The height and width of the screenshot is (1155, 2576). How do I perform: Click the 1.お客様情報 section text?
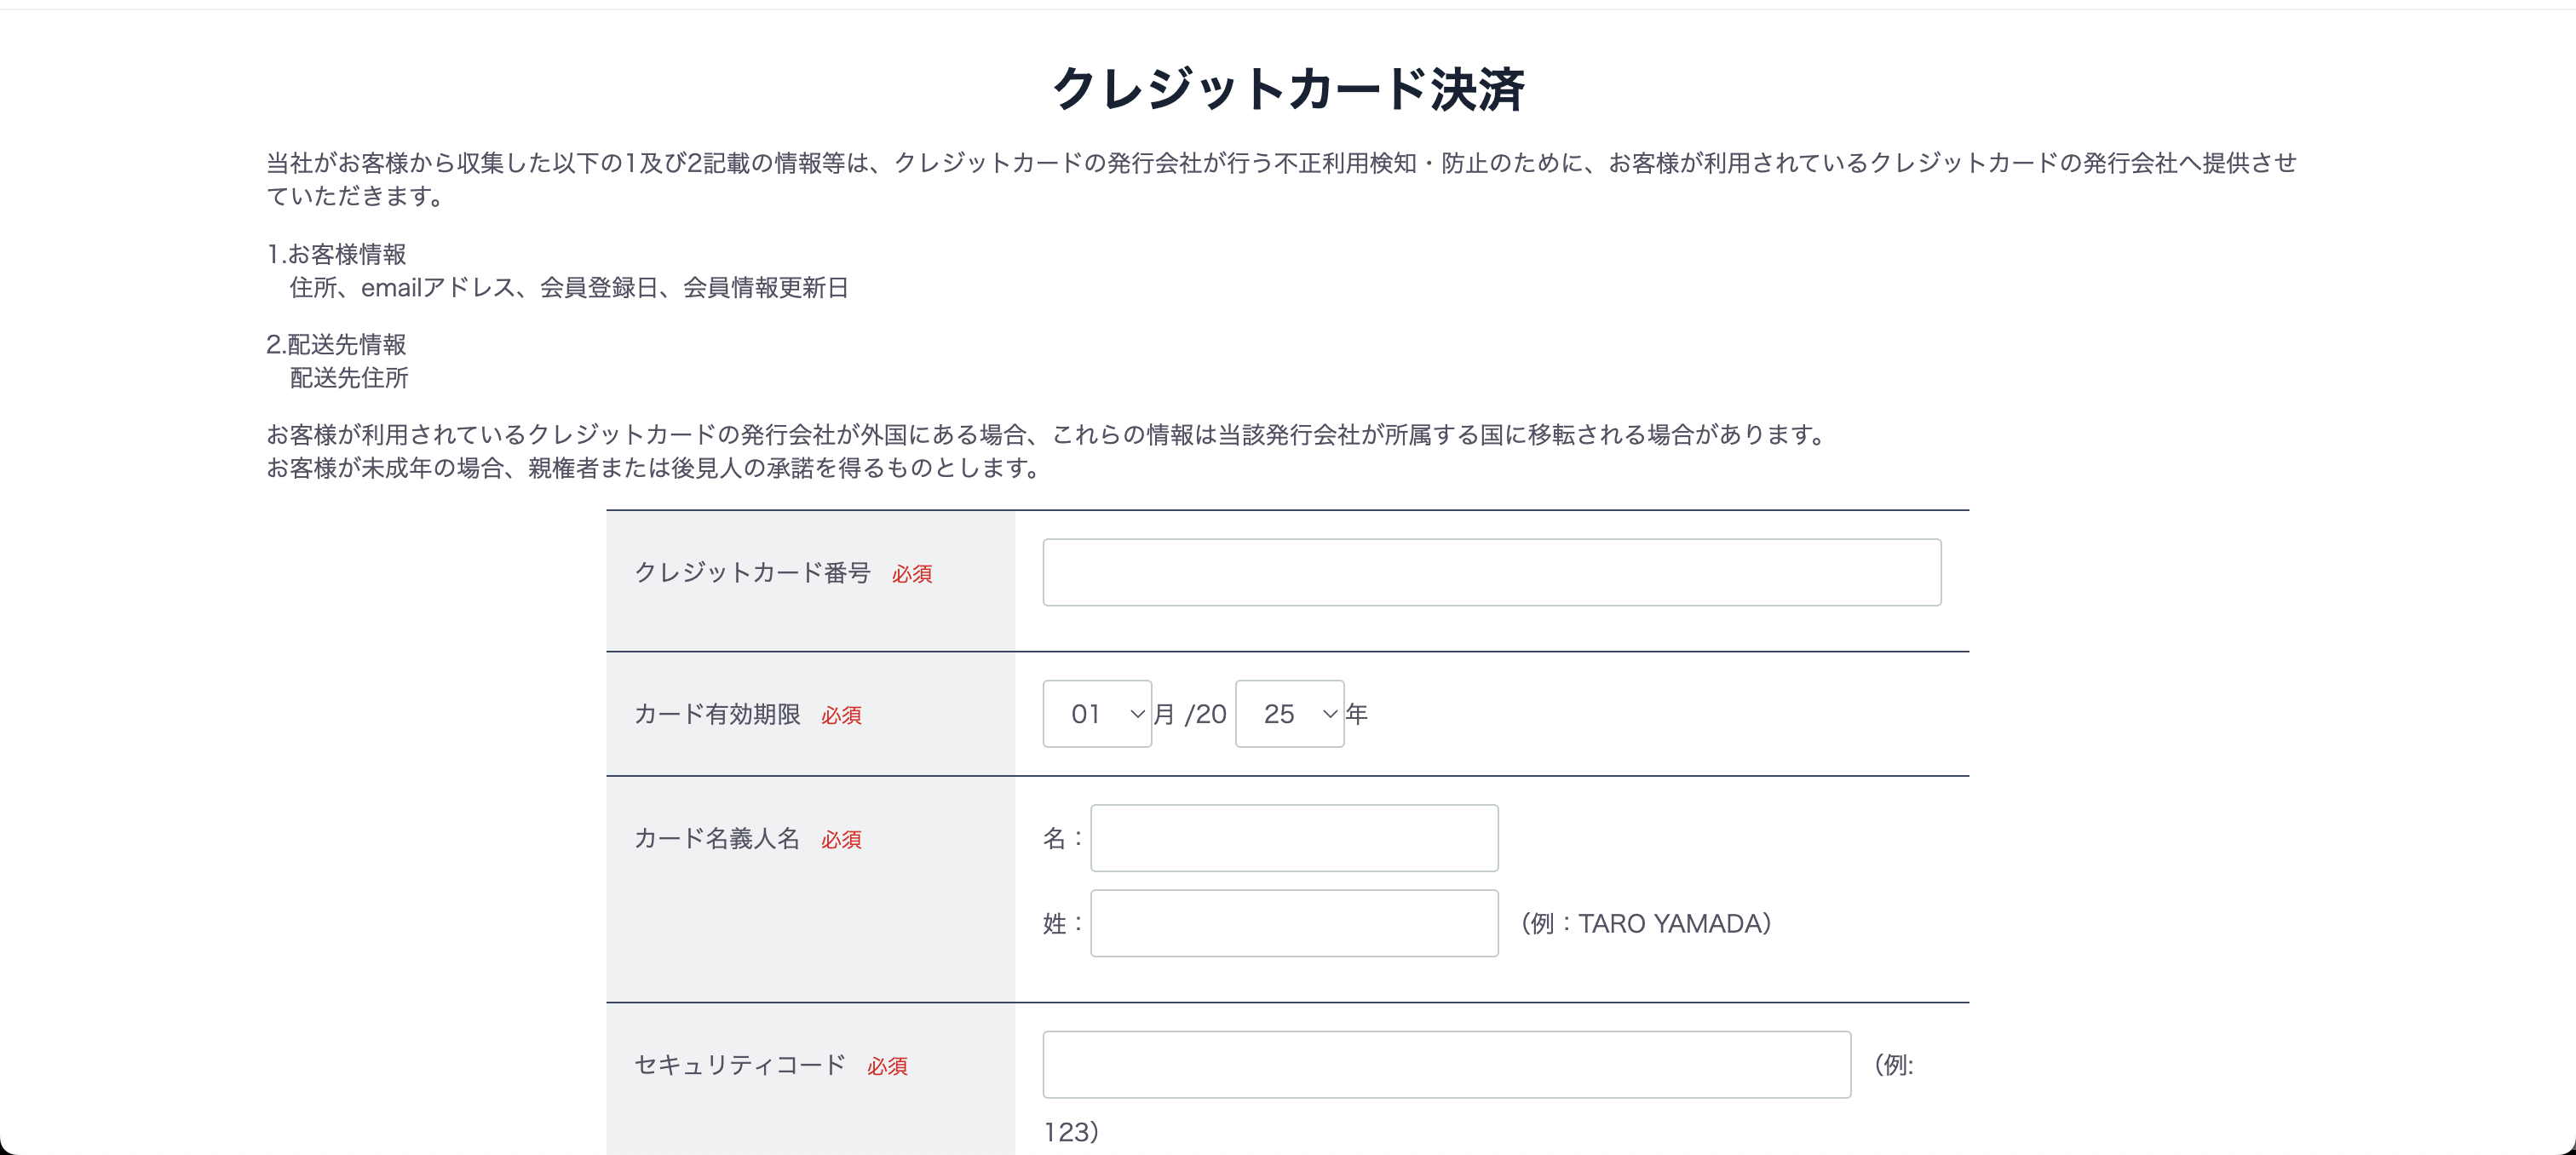(x=337, y=254)
